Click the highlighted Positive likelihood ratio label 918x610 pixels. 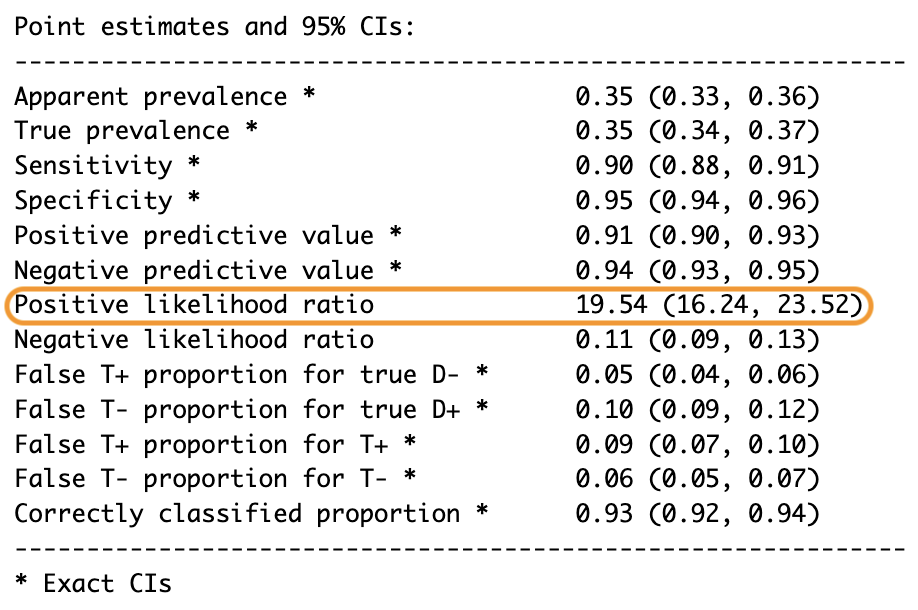coord(194,305)
